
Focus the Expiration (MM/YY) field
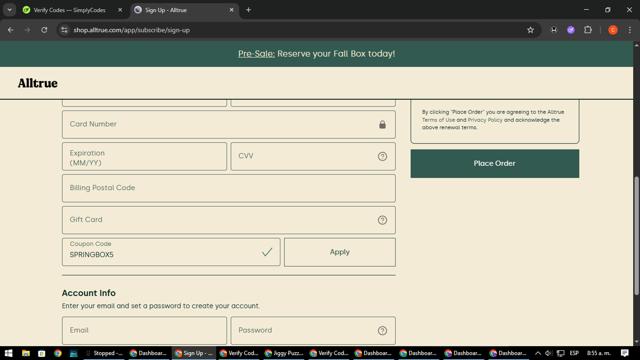tap(144, 156)
